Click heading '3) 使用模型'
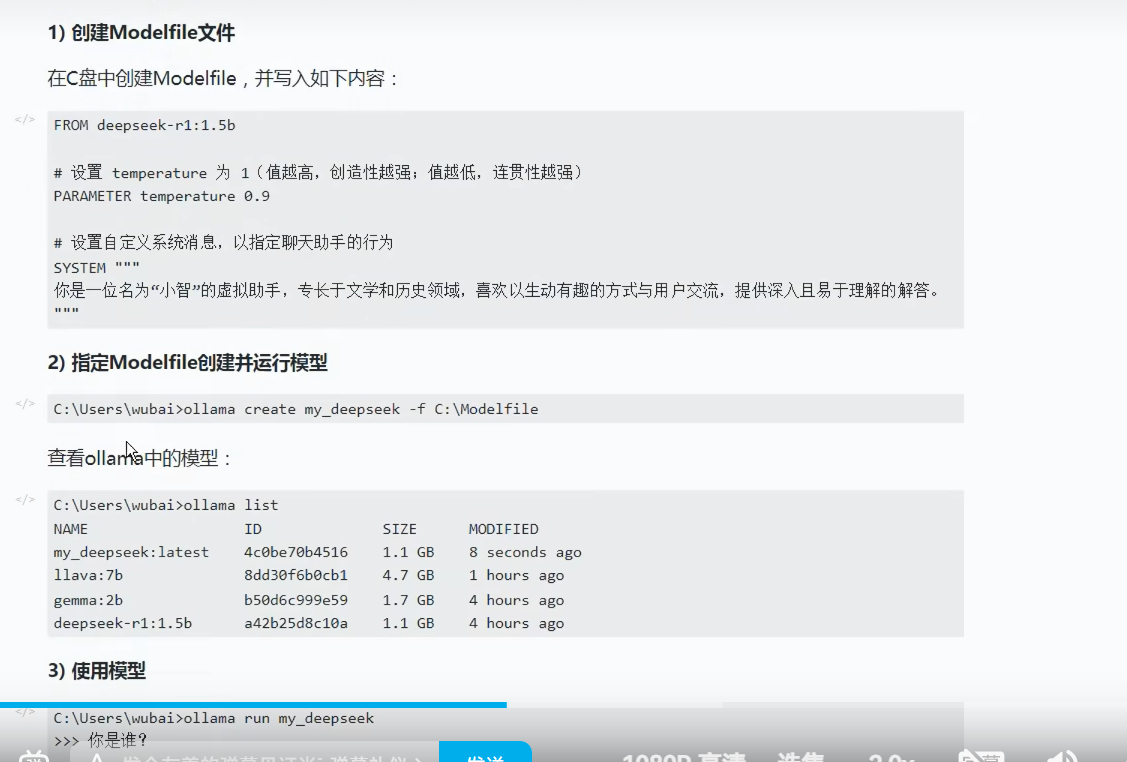The height and width of the screenshot is (762, 1127). (x=97, y=671)
